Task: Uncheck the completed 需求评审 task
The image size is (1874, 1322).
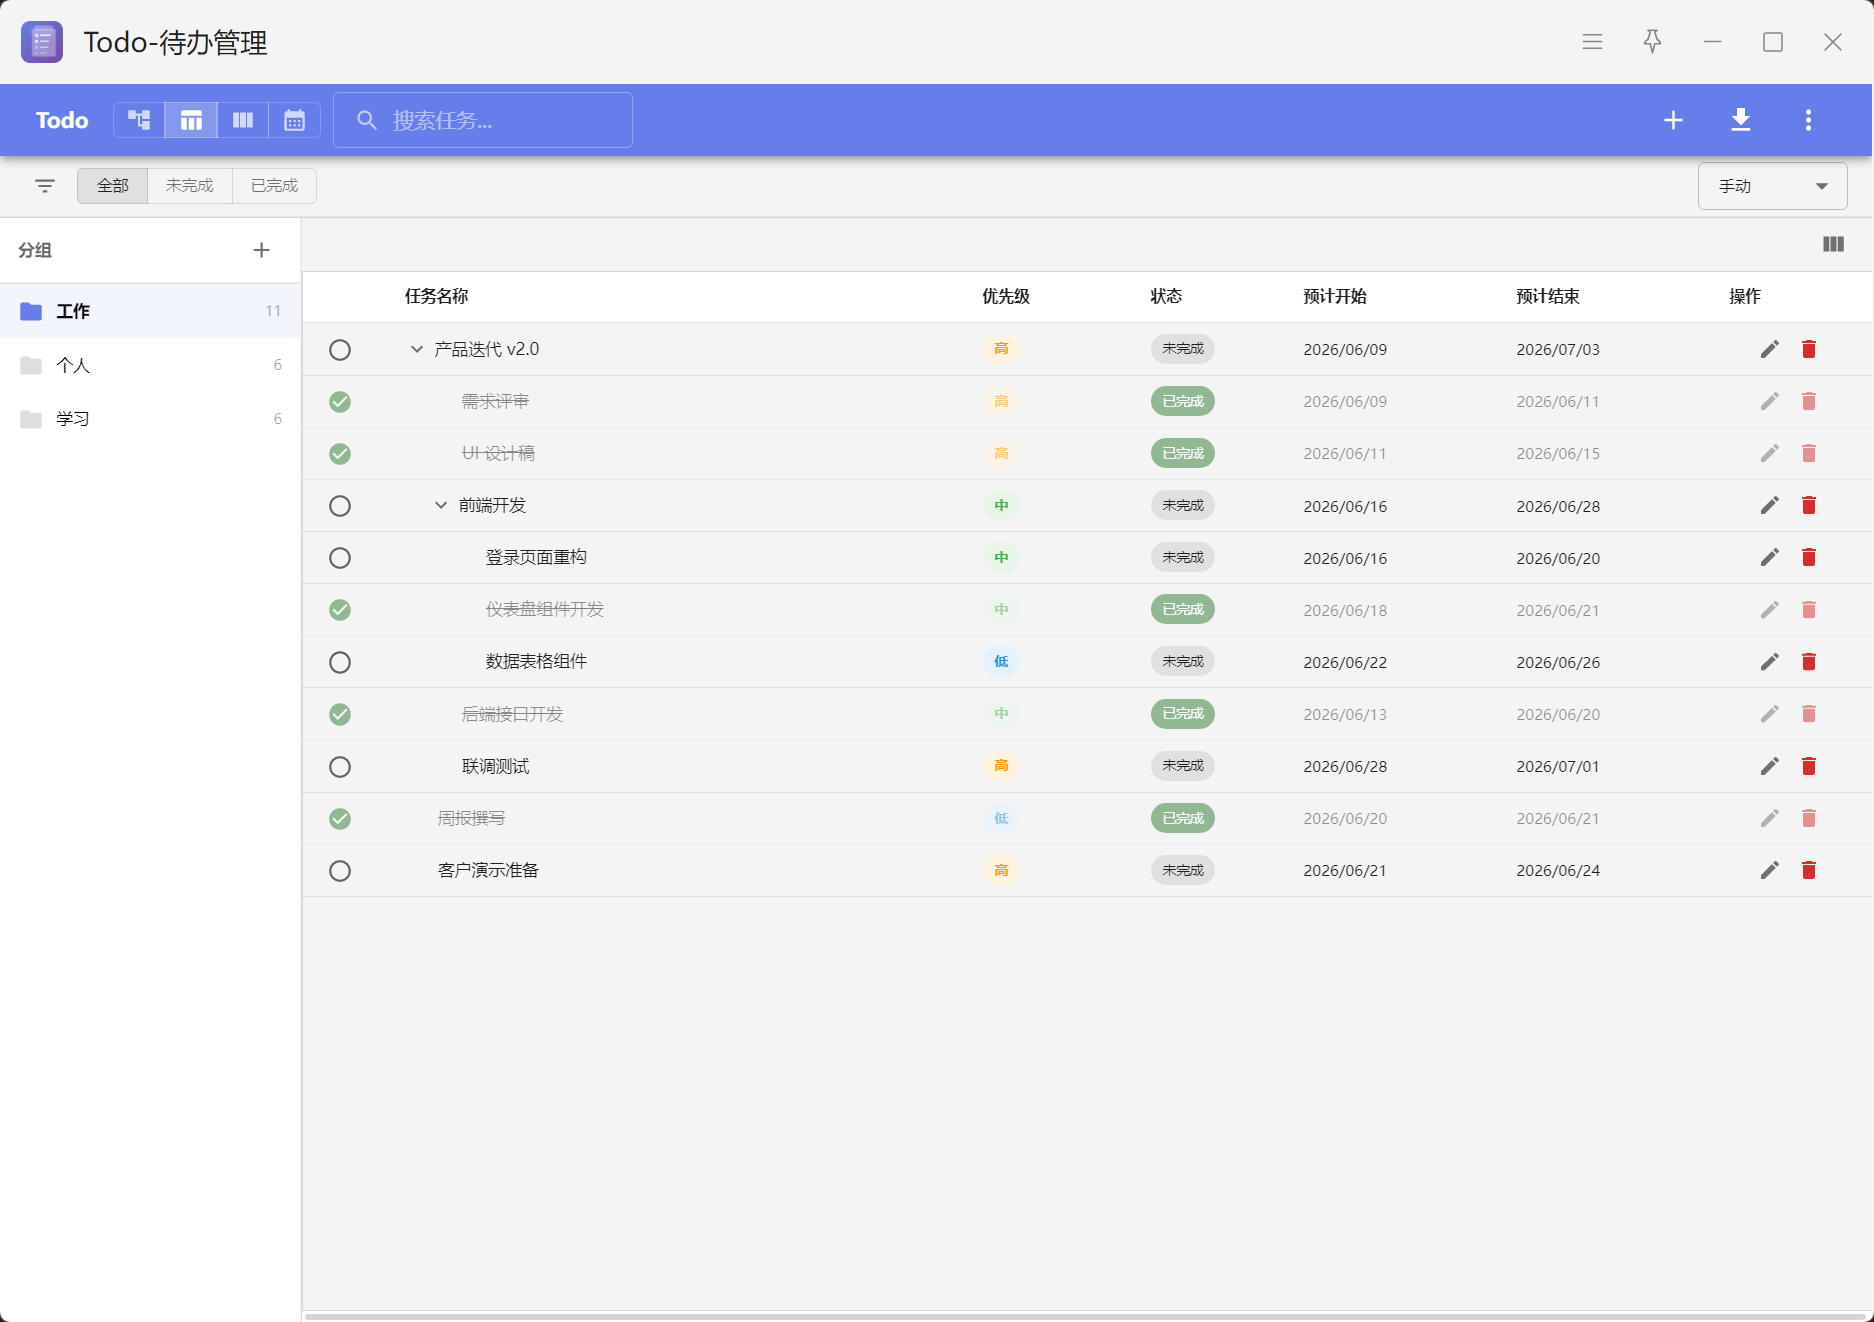Action: (x=340, y=402)
